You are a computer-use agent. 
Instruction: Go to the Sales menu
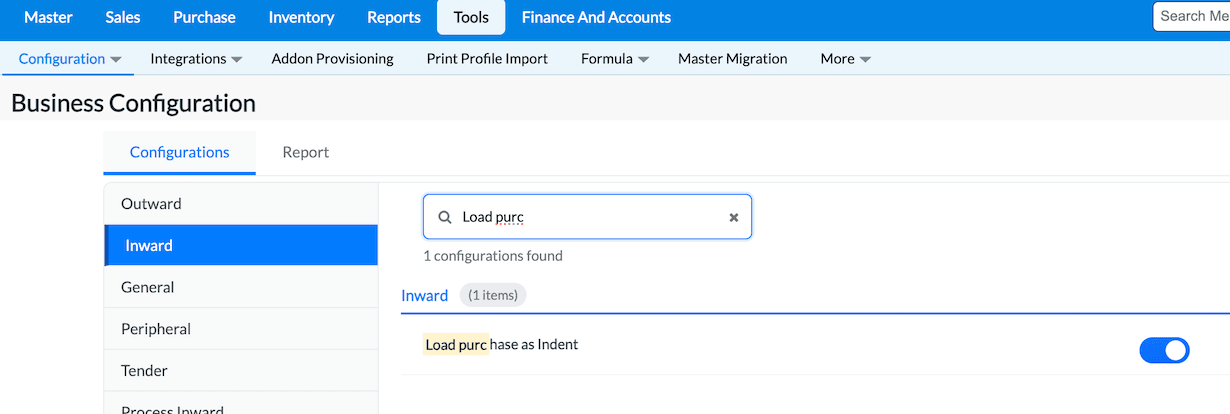tap(123, 17)
